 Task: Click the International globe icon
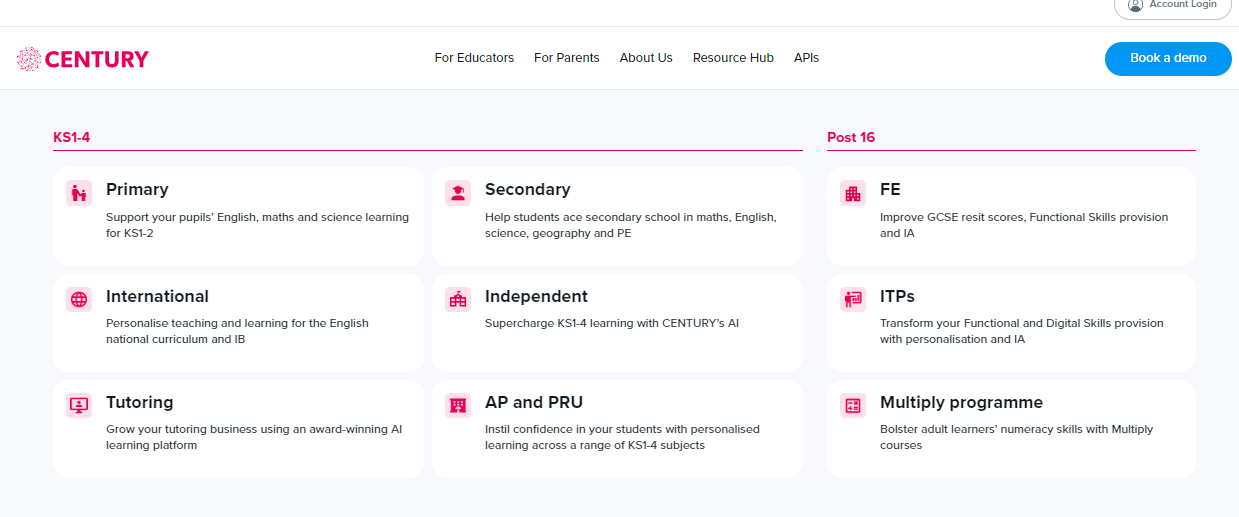tap(79, 299)
